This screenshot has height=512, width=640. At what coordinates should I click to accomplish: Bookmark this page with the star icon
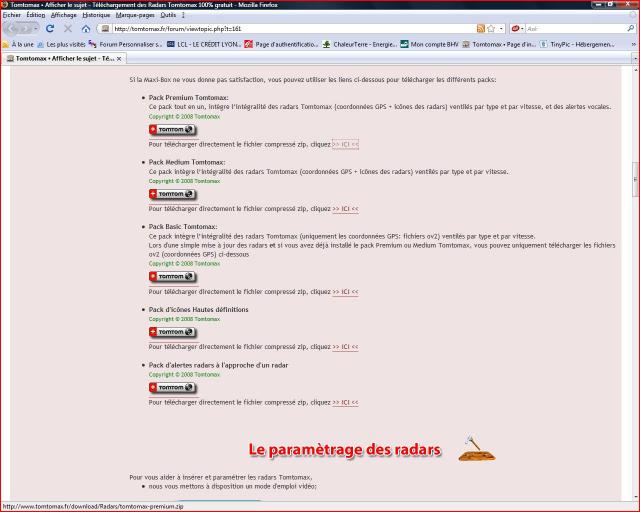coord(491,29)
